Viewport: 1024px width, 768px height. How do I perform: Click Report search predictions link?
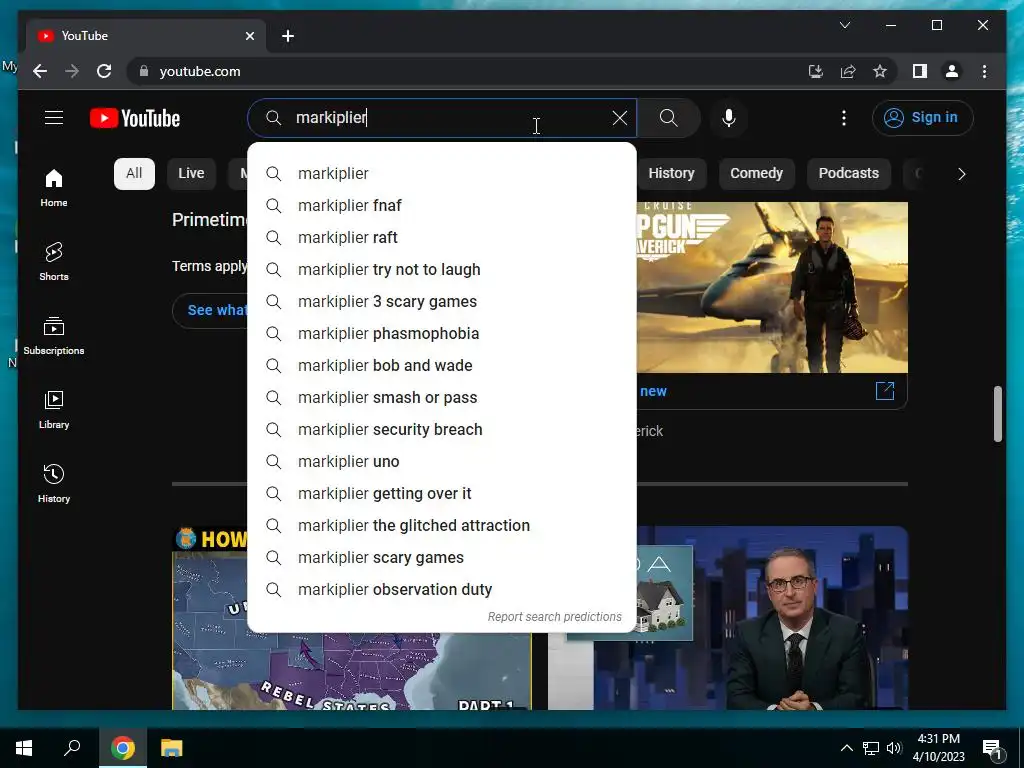(554, 616)
